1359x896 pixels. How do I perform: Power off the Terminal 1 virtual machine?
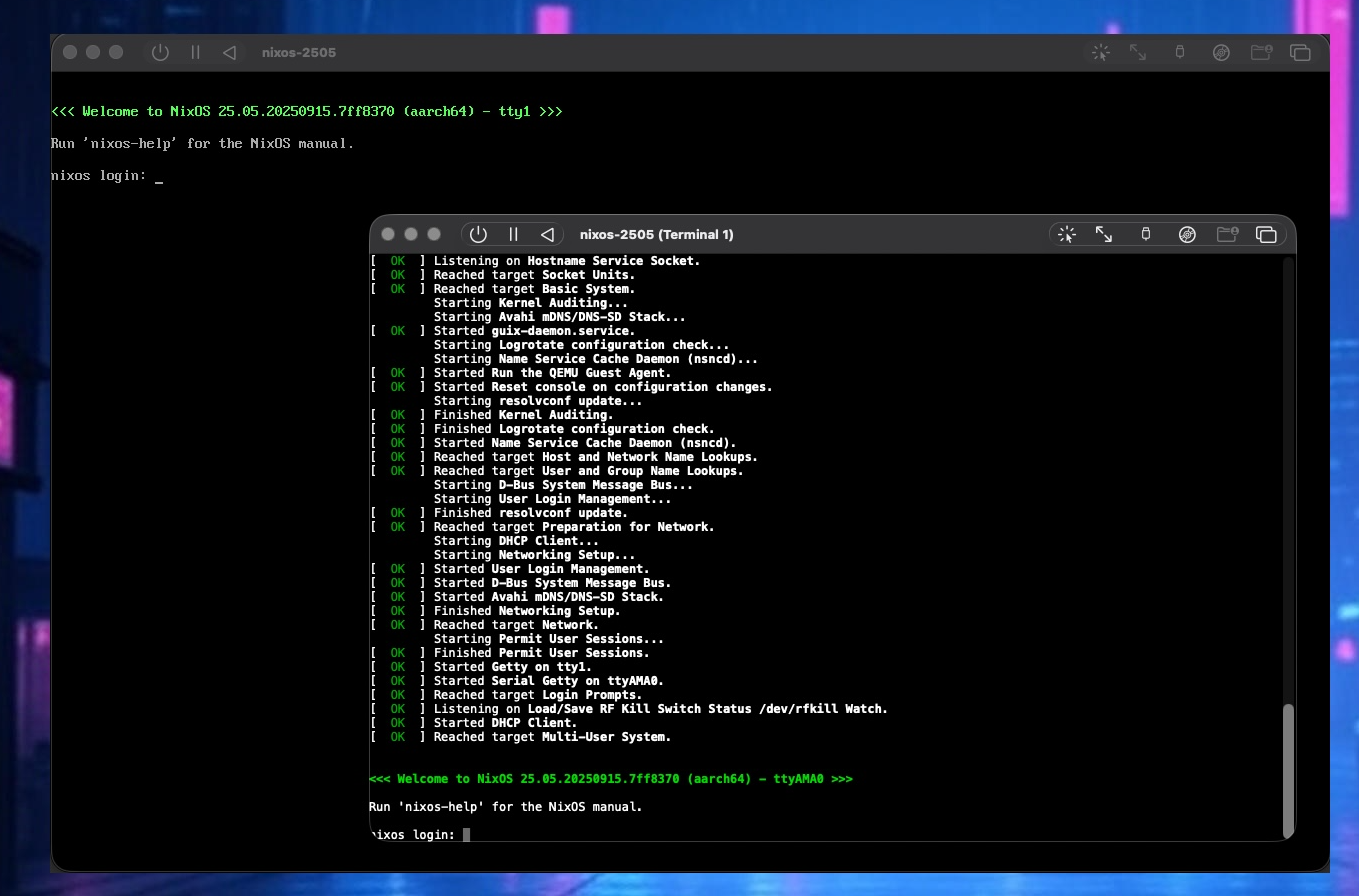[478, 234]
